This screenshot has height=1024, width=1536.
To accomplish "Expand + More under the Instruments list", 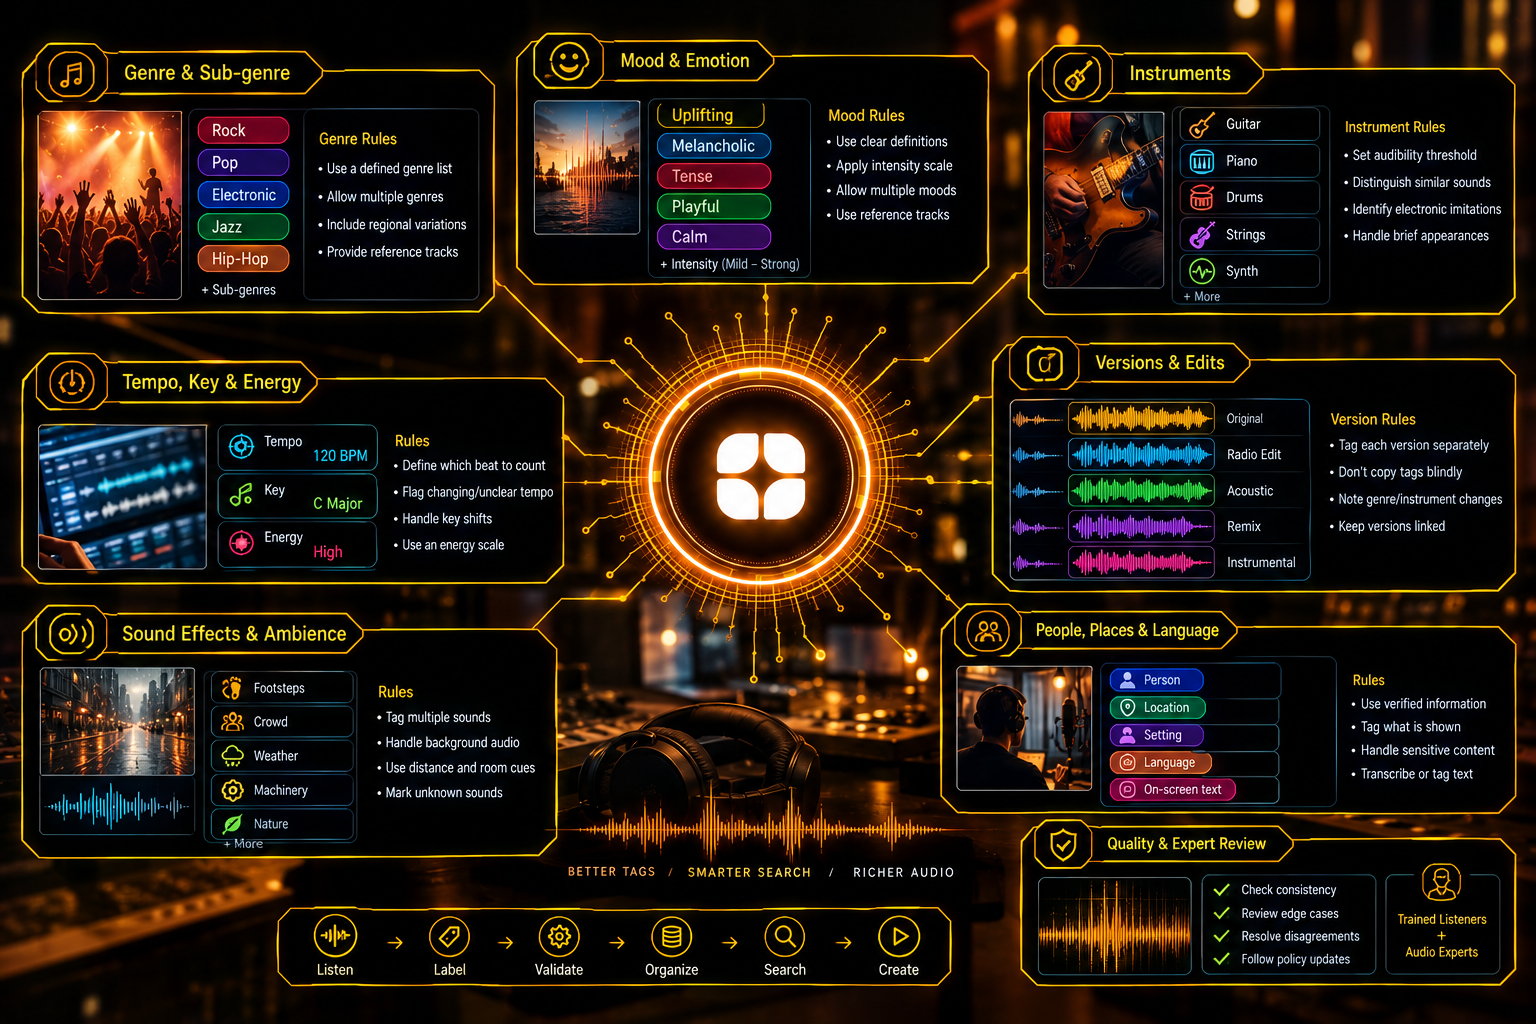I will pos(1201,297).
